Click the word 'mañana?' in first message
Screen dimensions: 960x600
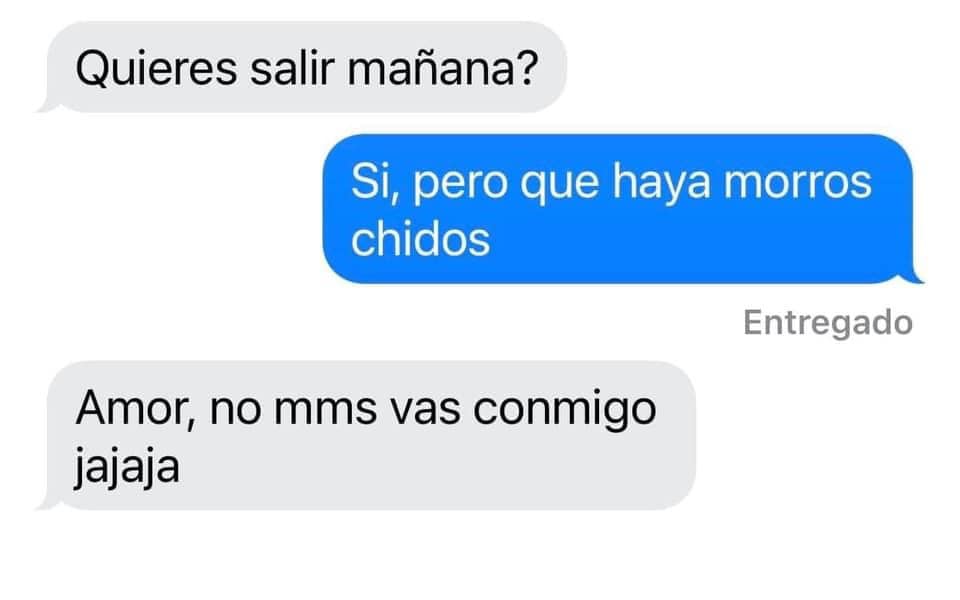tap(443, 67)
